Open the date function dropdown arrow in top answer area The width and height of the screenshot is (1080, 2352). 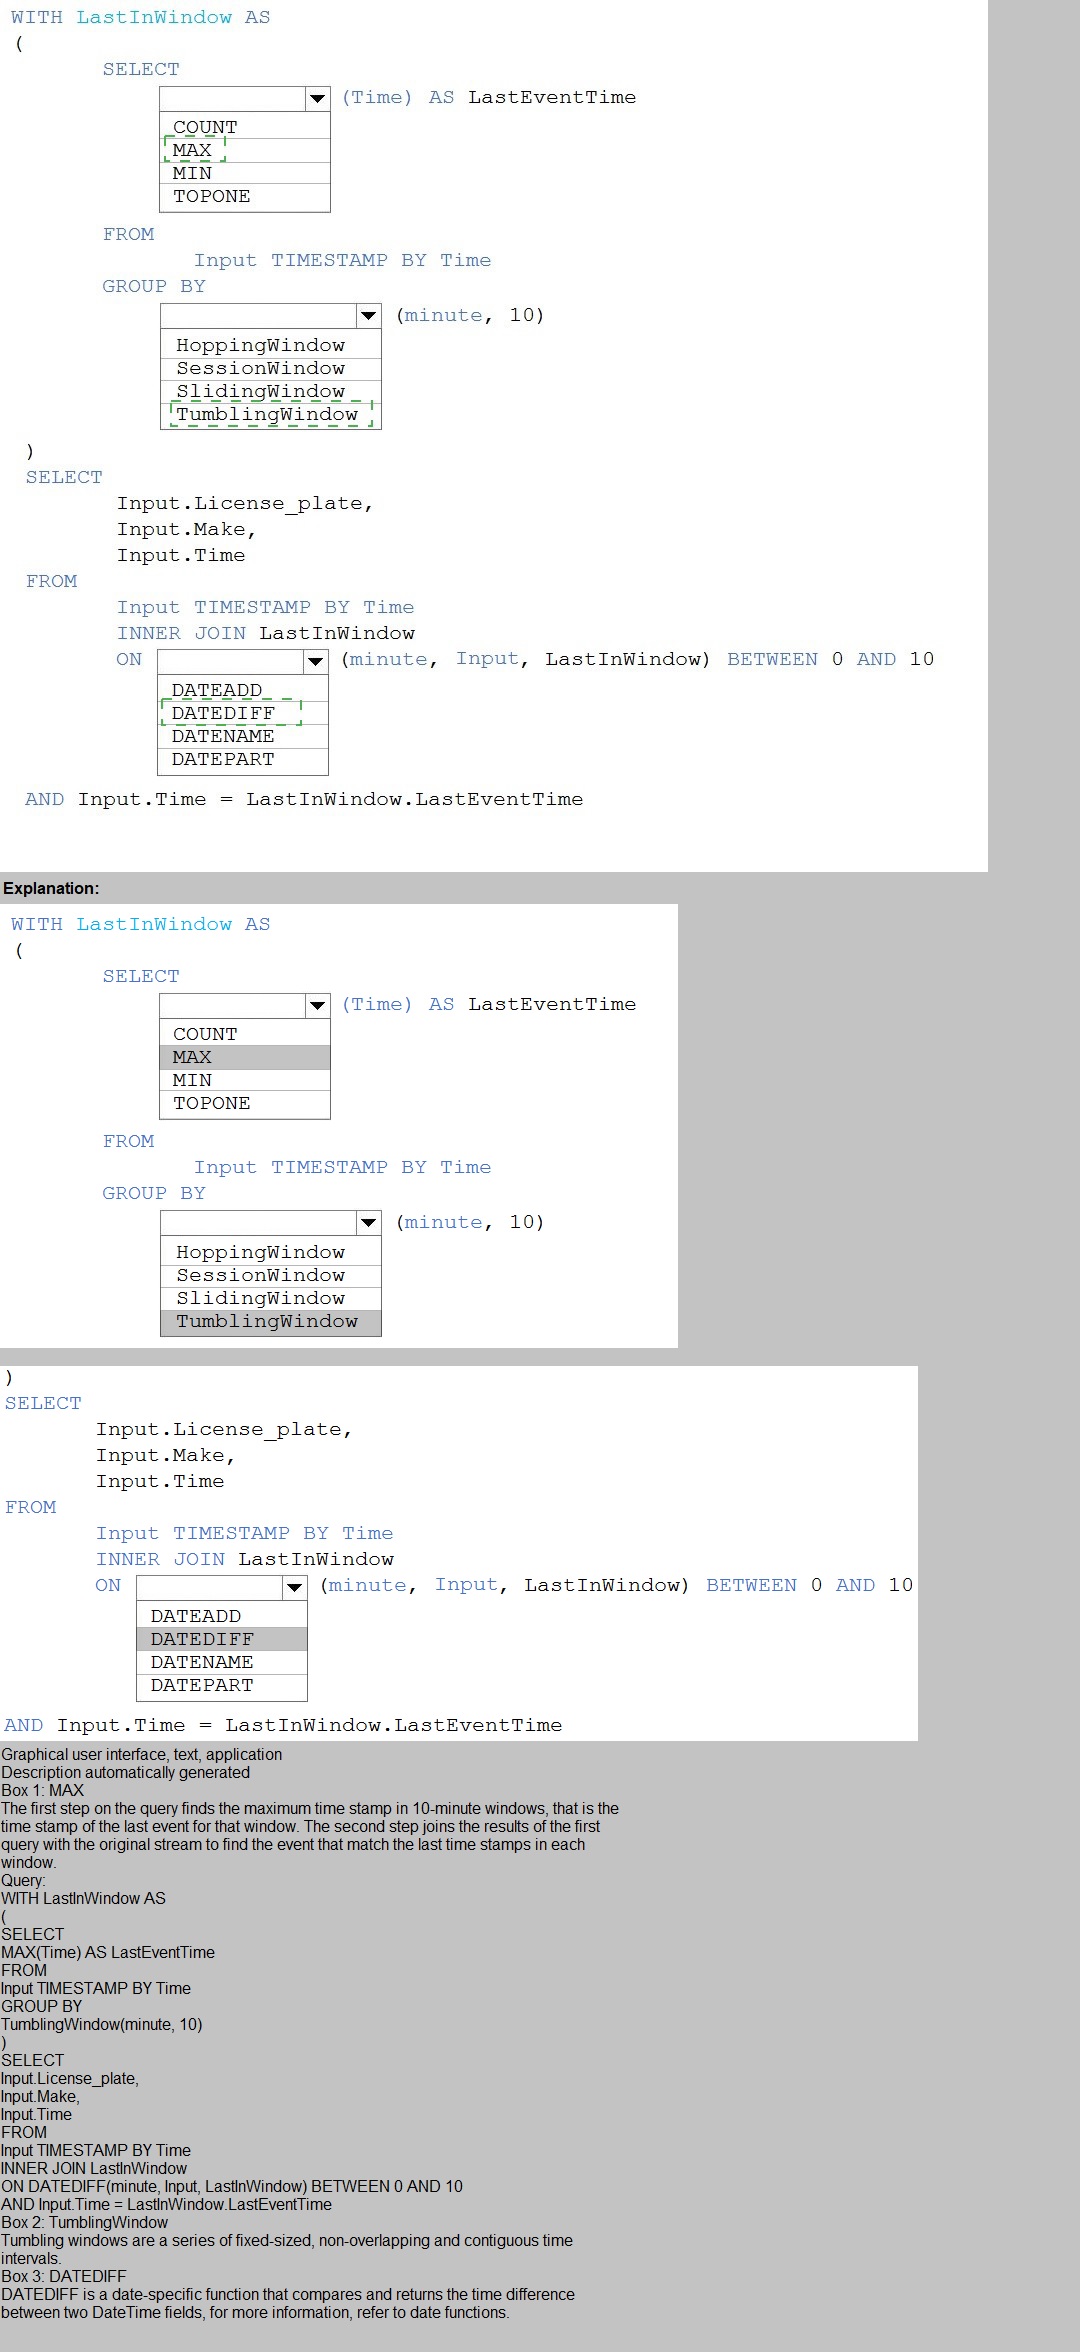point(315,661)
